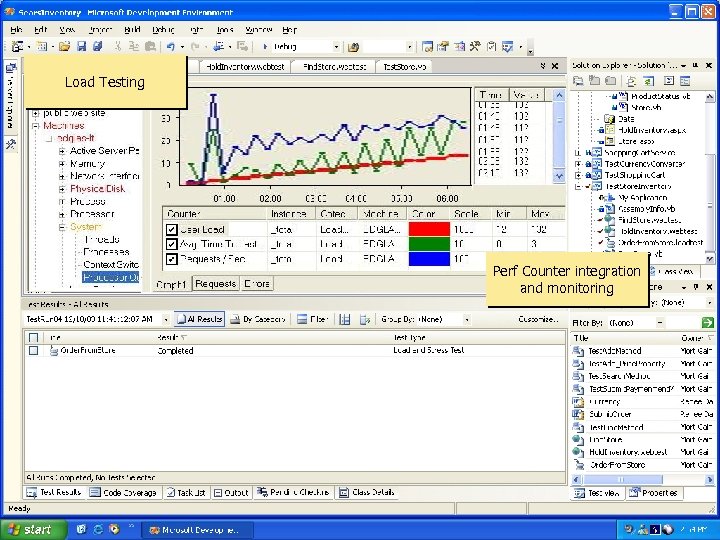The width and height of the screenshot is (720, 540).
Task: Uncheck the Requests/Sec counter checkbox
Action: [171, 259]
